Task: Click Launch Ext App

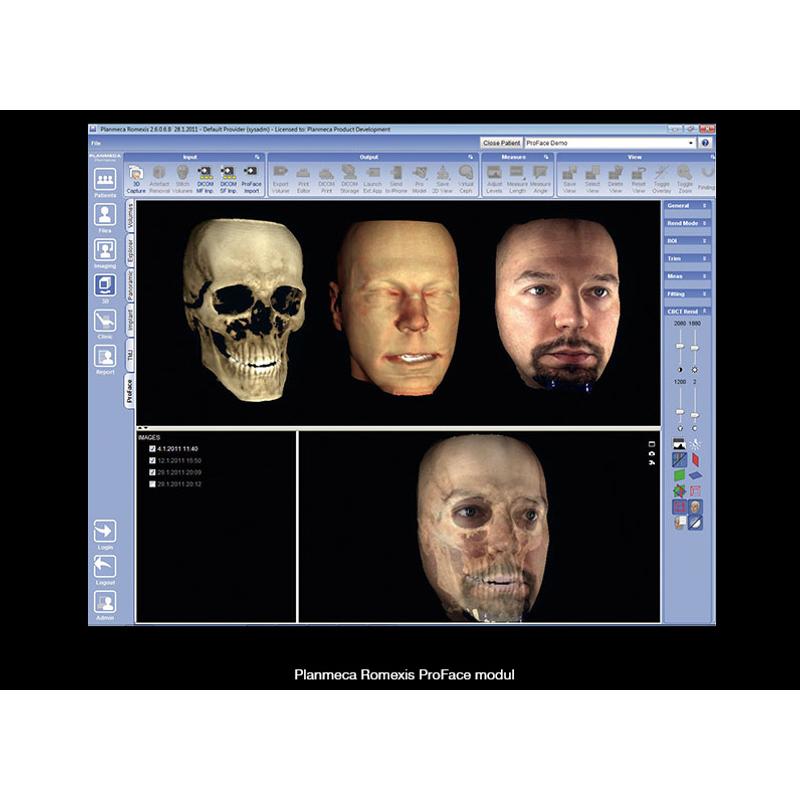Action: coord(372,179)
